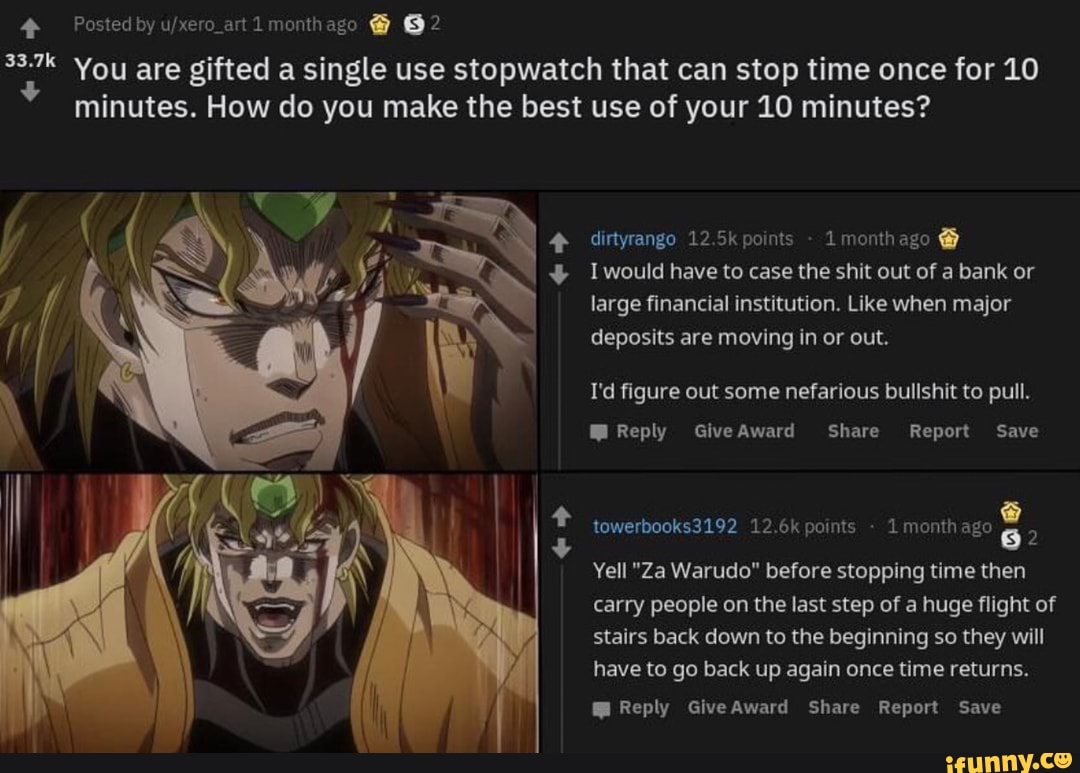The image size is (1080, 773).
Task: Downvote the stopwatch post
Action: coord(30,91)
